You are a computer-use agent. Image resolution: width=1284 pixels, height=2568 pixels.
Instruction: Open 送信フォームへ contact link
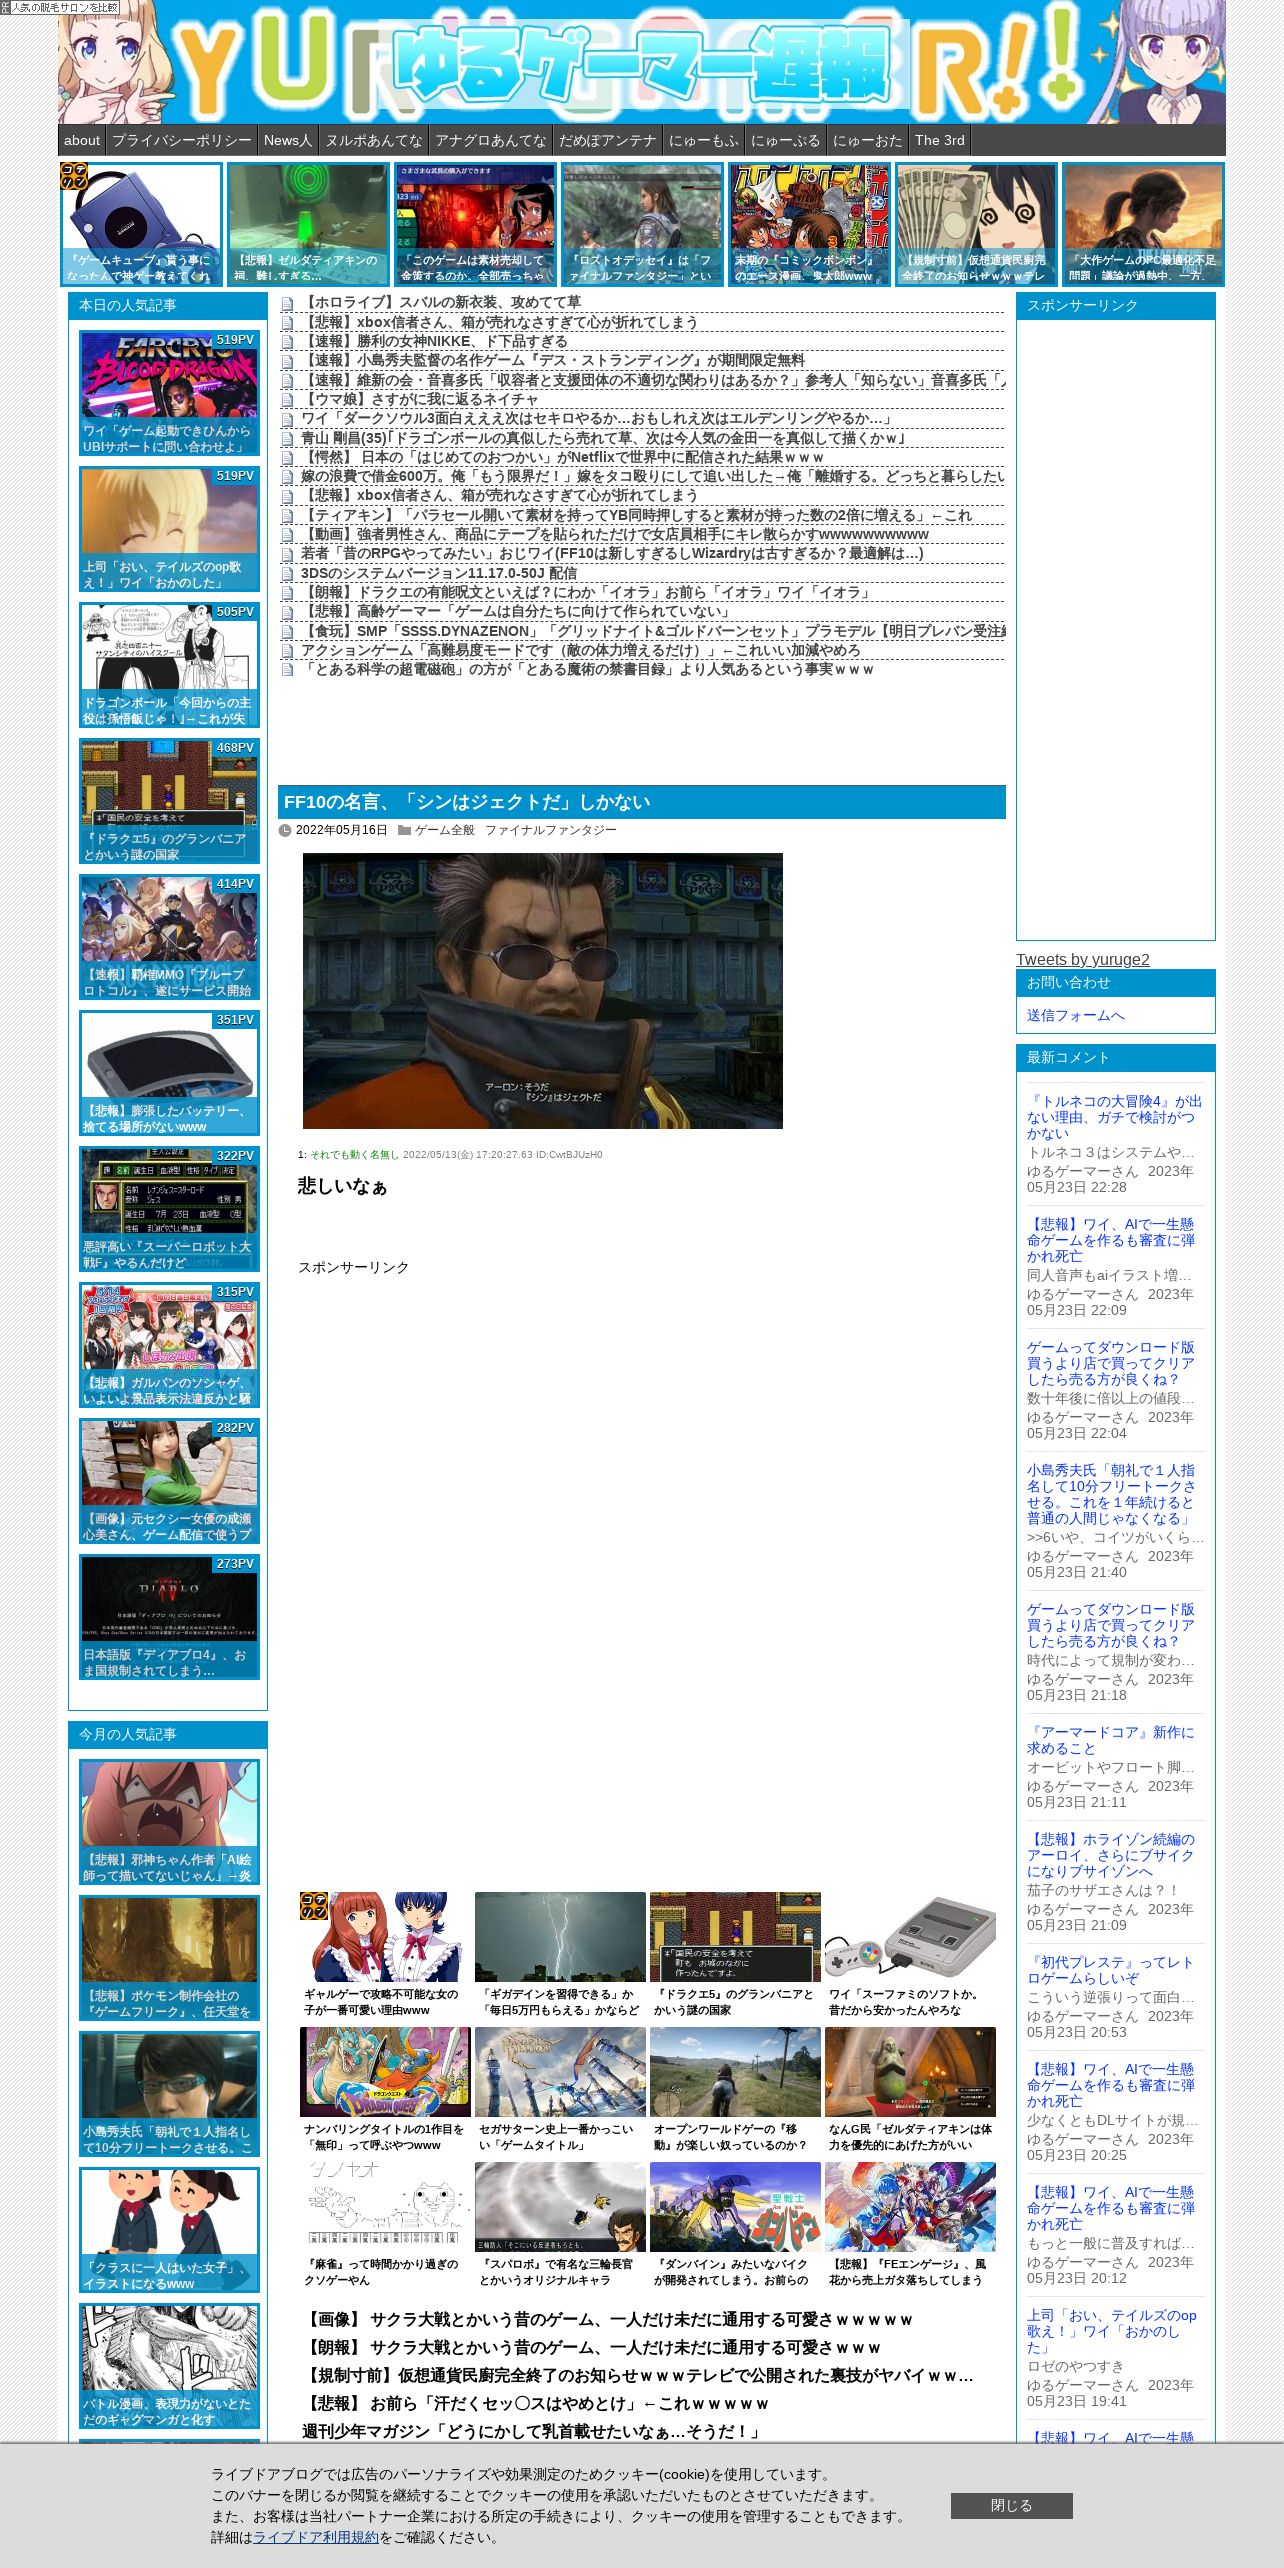pyautogui.click(x=1075, y=1015)
